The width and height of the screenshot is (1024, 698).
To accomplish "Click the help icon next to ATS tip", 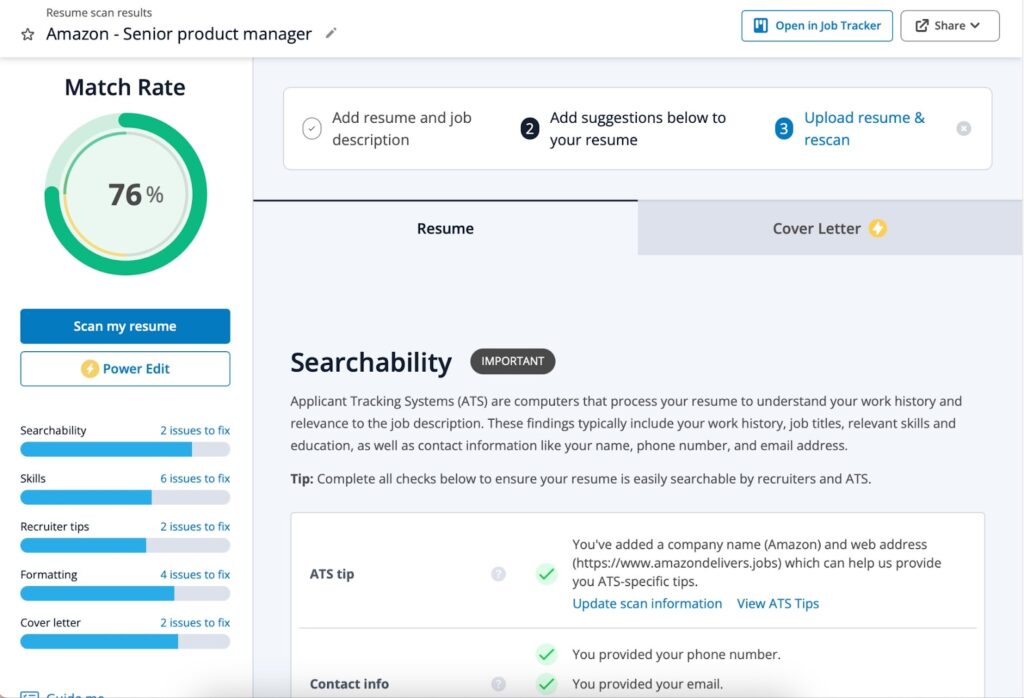I will point(498,574).
